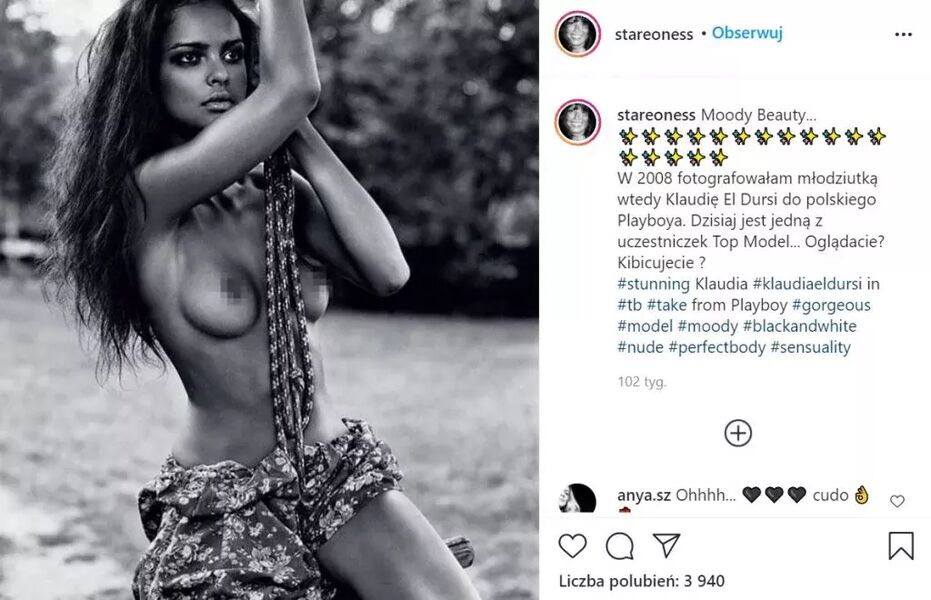Open the #perfectbody hashtag
This screenshot has height=600, width=931.
[717, 347]
